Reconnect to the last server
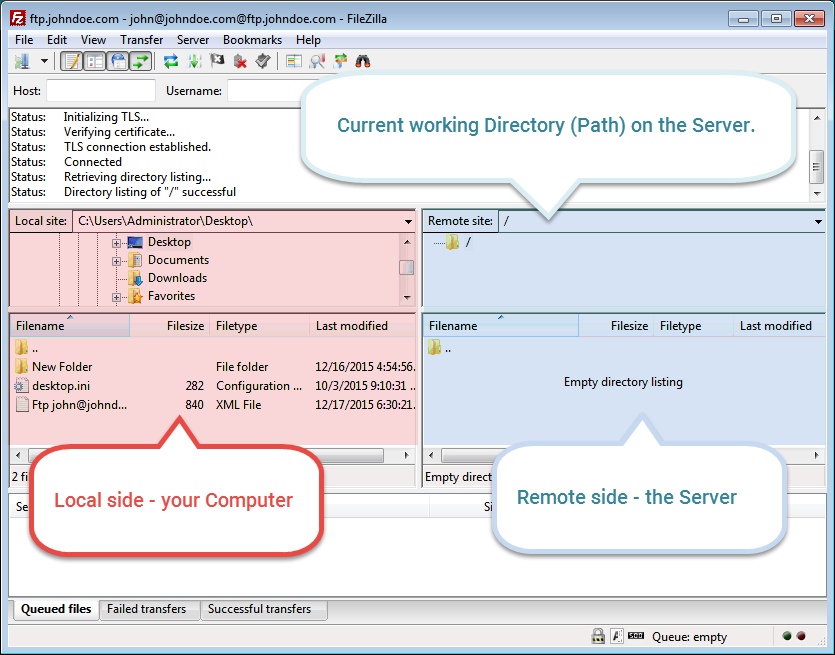The height and width of the screenshot is (655, 835). pos(263,62)
